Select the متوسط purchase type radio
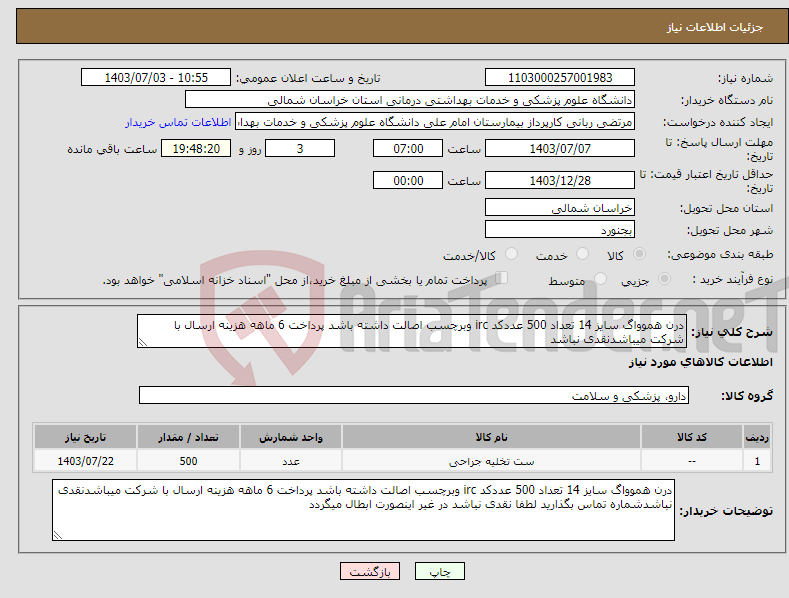This screenshot has height=598, width=789. (x=600, y=278)
